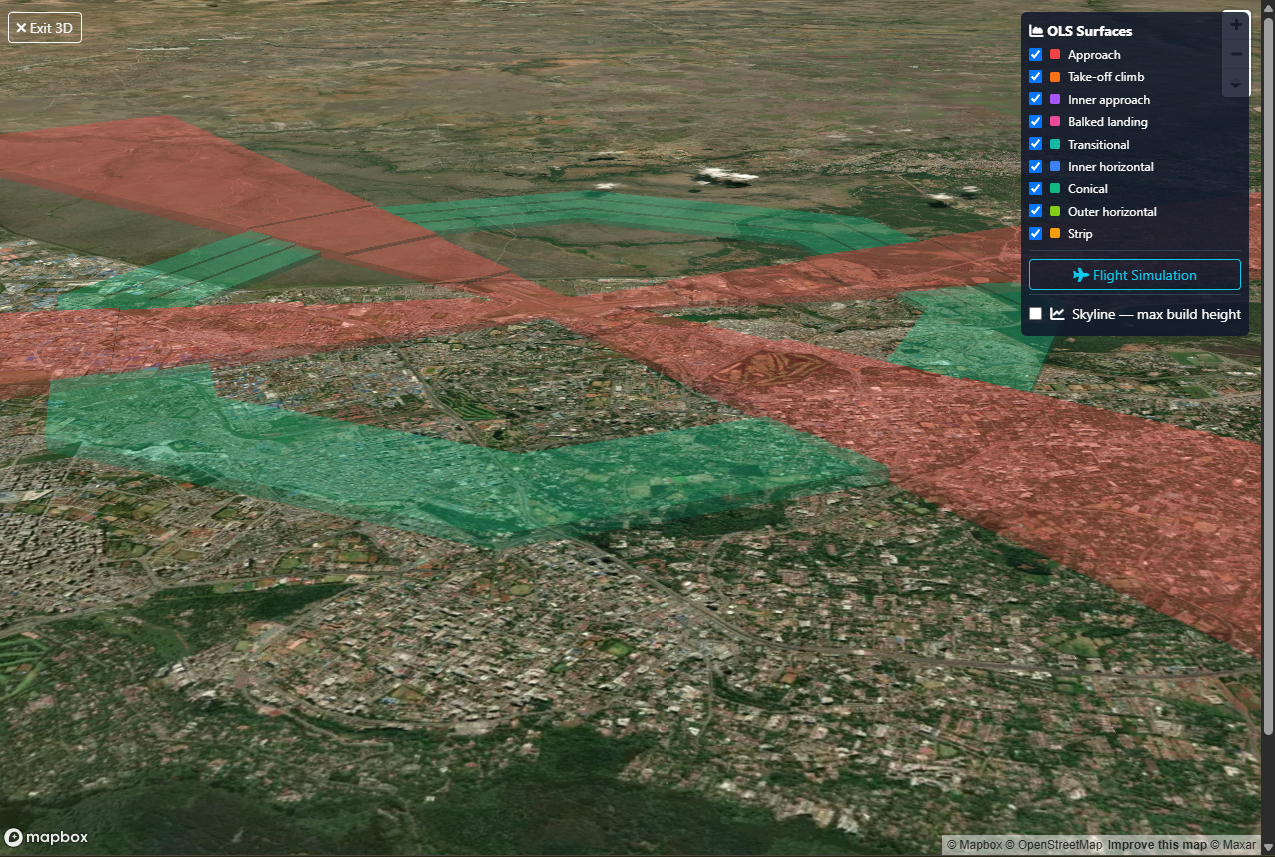Click the 'Strip' label text
This screenshot has height=857, width=1275.
(1080, 234)
